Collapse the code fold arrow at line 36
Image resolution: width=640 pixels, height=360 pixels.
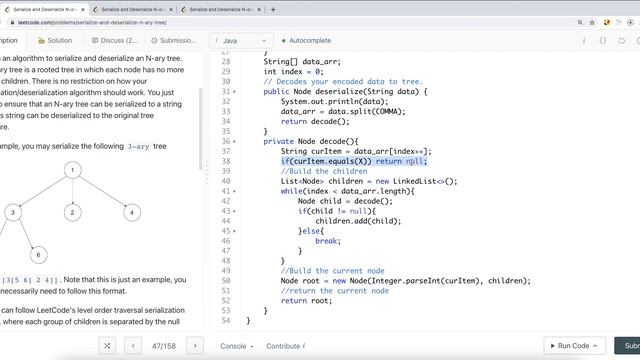(x=234, y=142)
